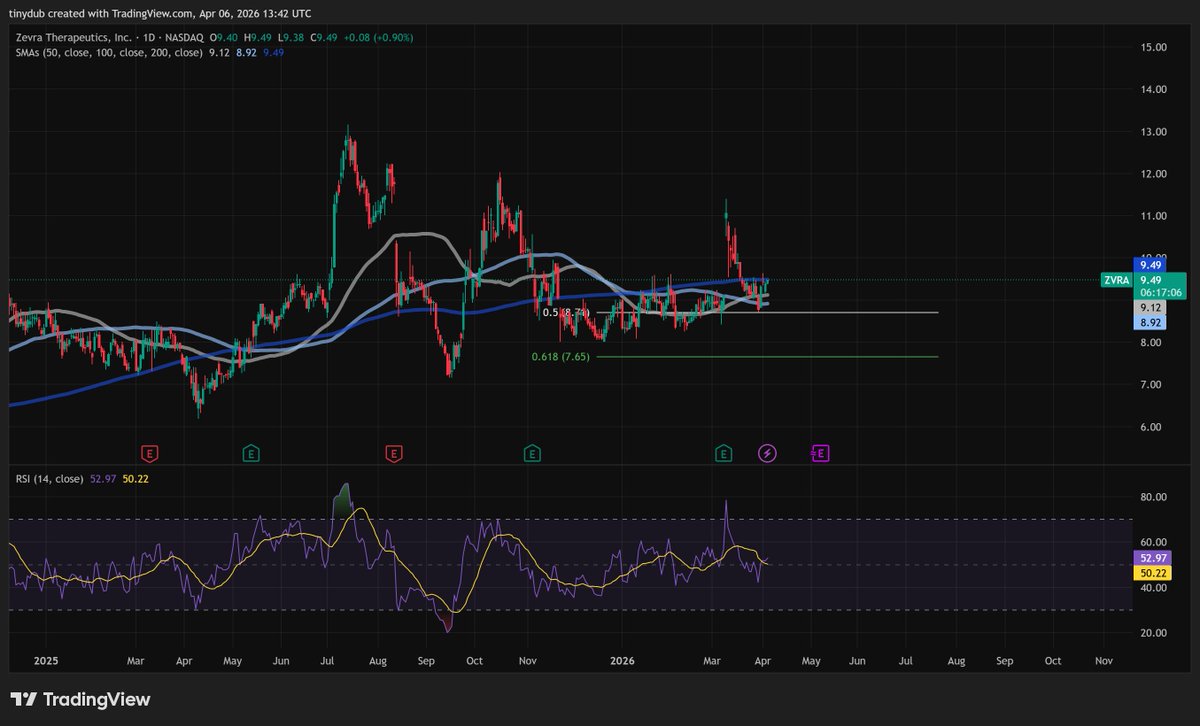Click the +0.08 (+0.90%) change value
This screenshot has height=726, width=1200.
377,37
